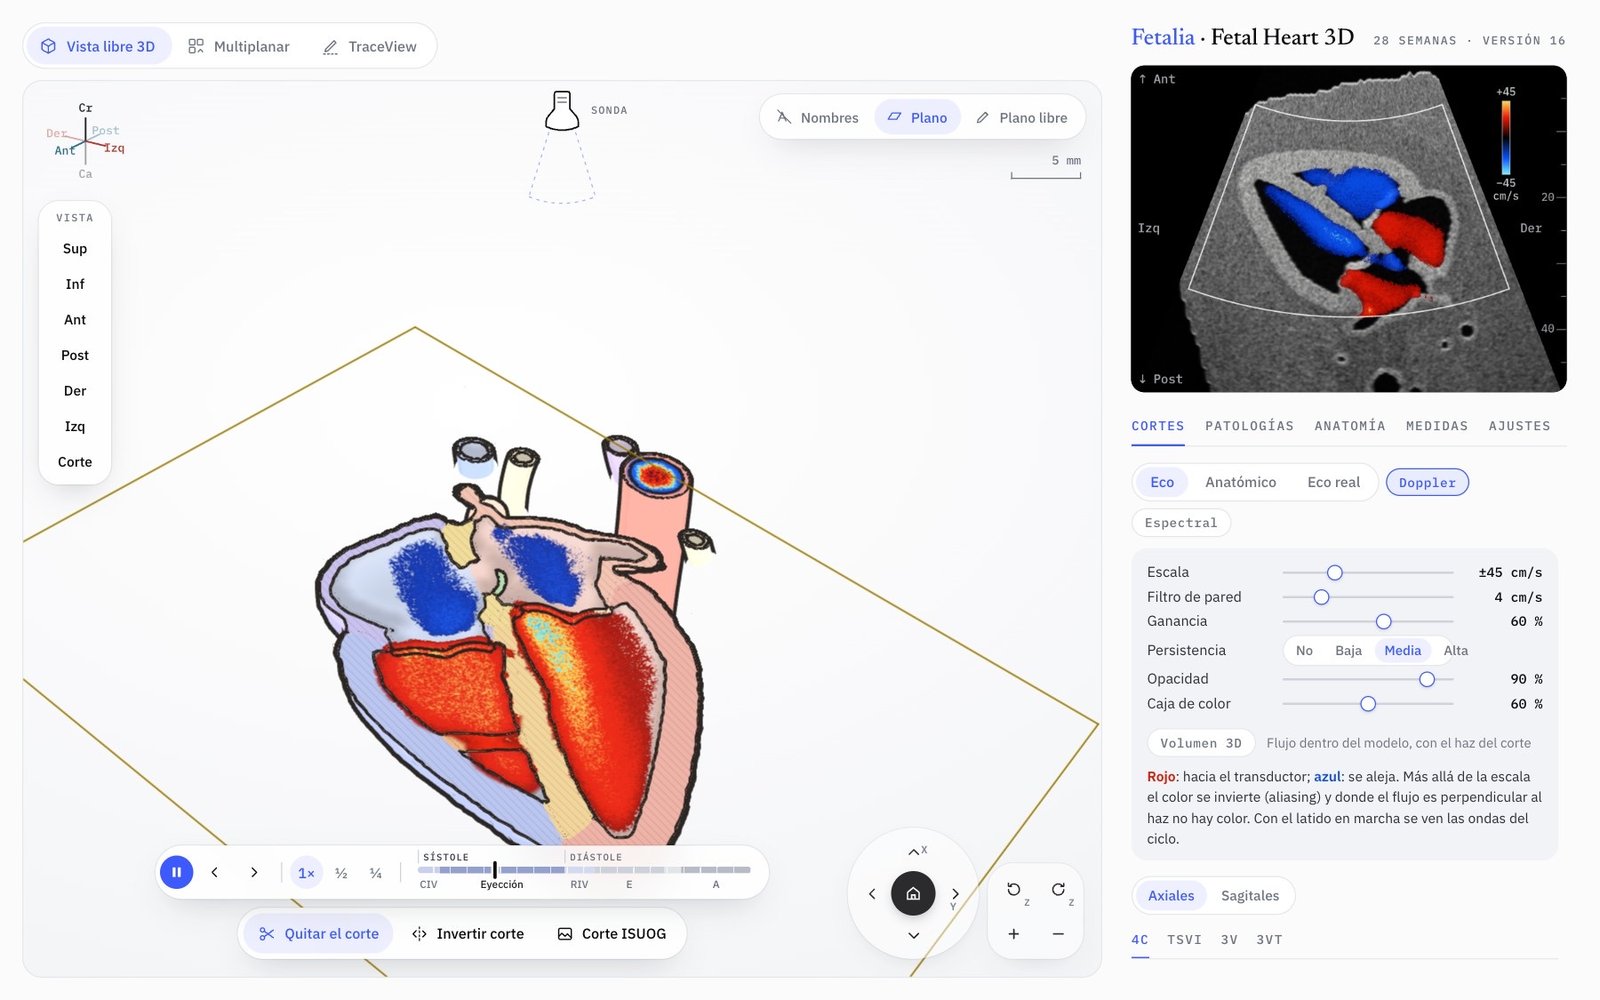Click the Eyección cycle marker
1600x1000 pixels.
pyautogui.click(x=501, y=885)
